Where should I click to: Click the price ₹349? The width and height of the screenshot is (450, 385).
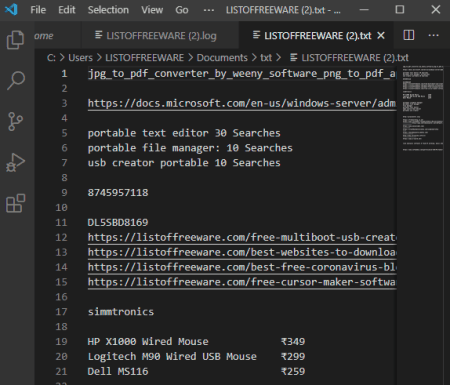pyautogui.click(x=293, y=342)
